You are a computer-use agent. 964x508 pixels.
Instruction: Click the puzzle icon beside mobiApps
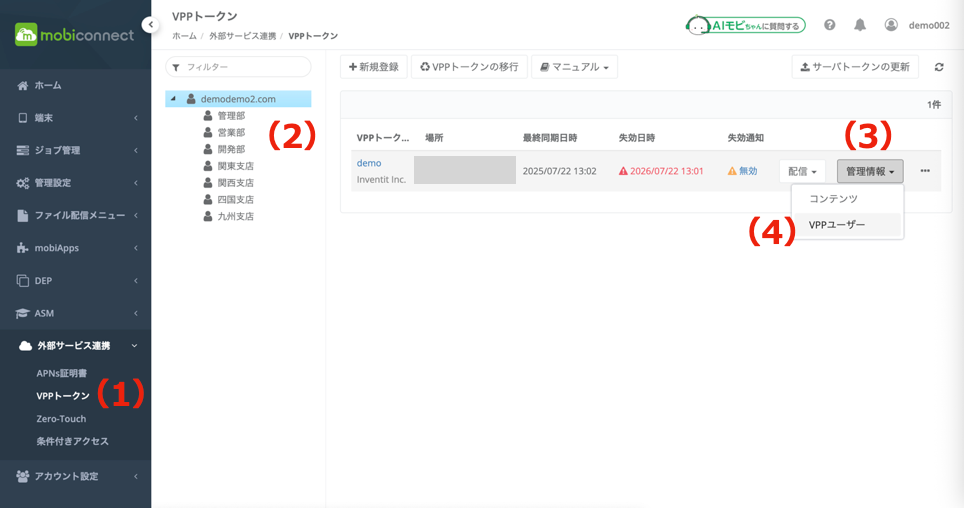click(23, 248)
